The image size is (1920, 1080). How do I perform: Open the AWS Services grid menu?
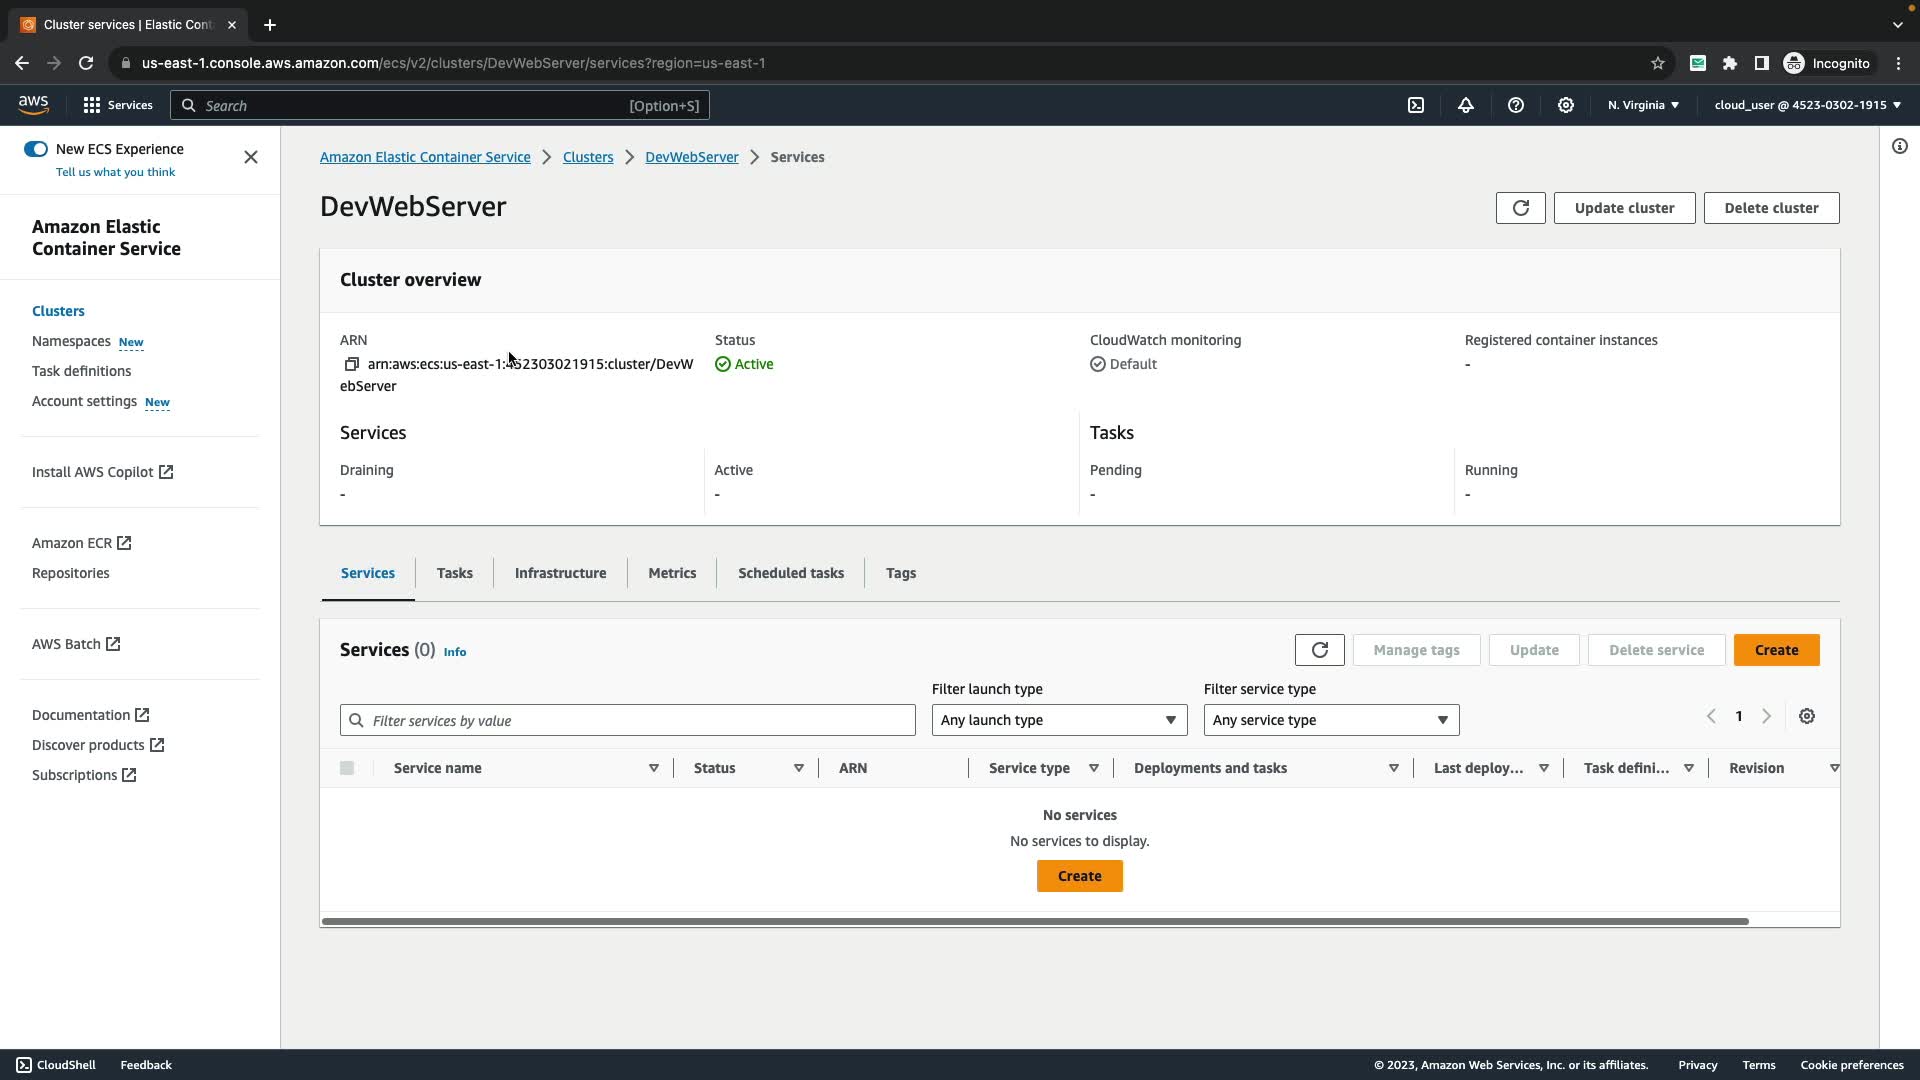click(92, 105)
